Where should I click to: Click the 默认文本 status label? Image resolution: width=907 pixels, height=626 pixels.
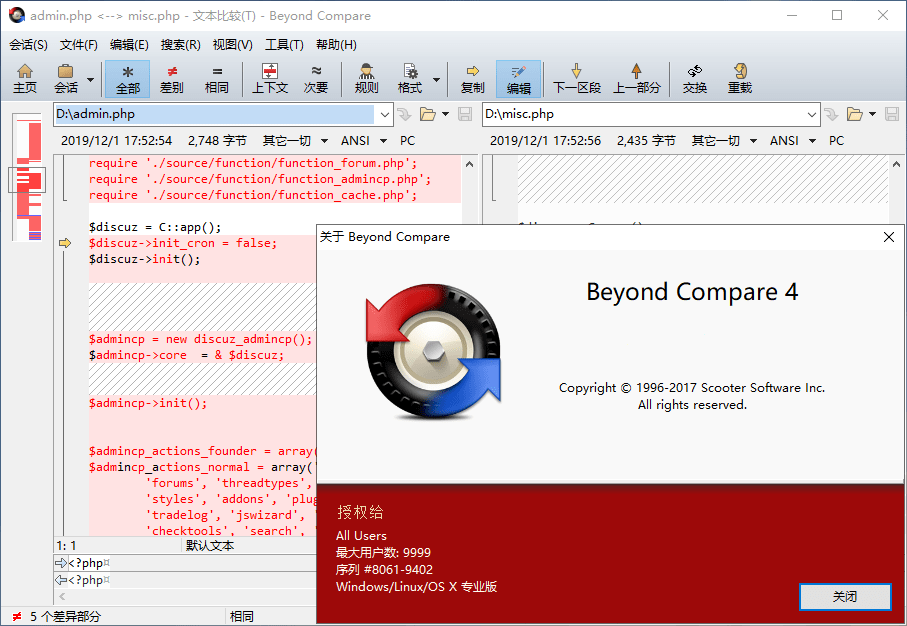tap(210, 546)
